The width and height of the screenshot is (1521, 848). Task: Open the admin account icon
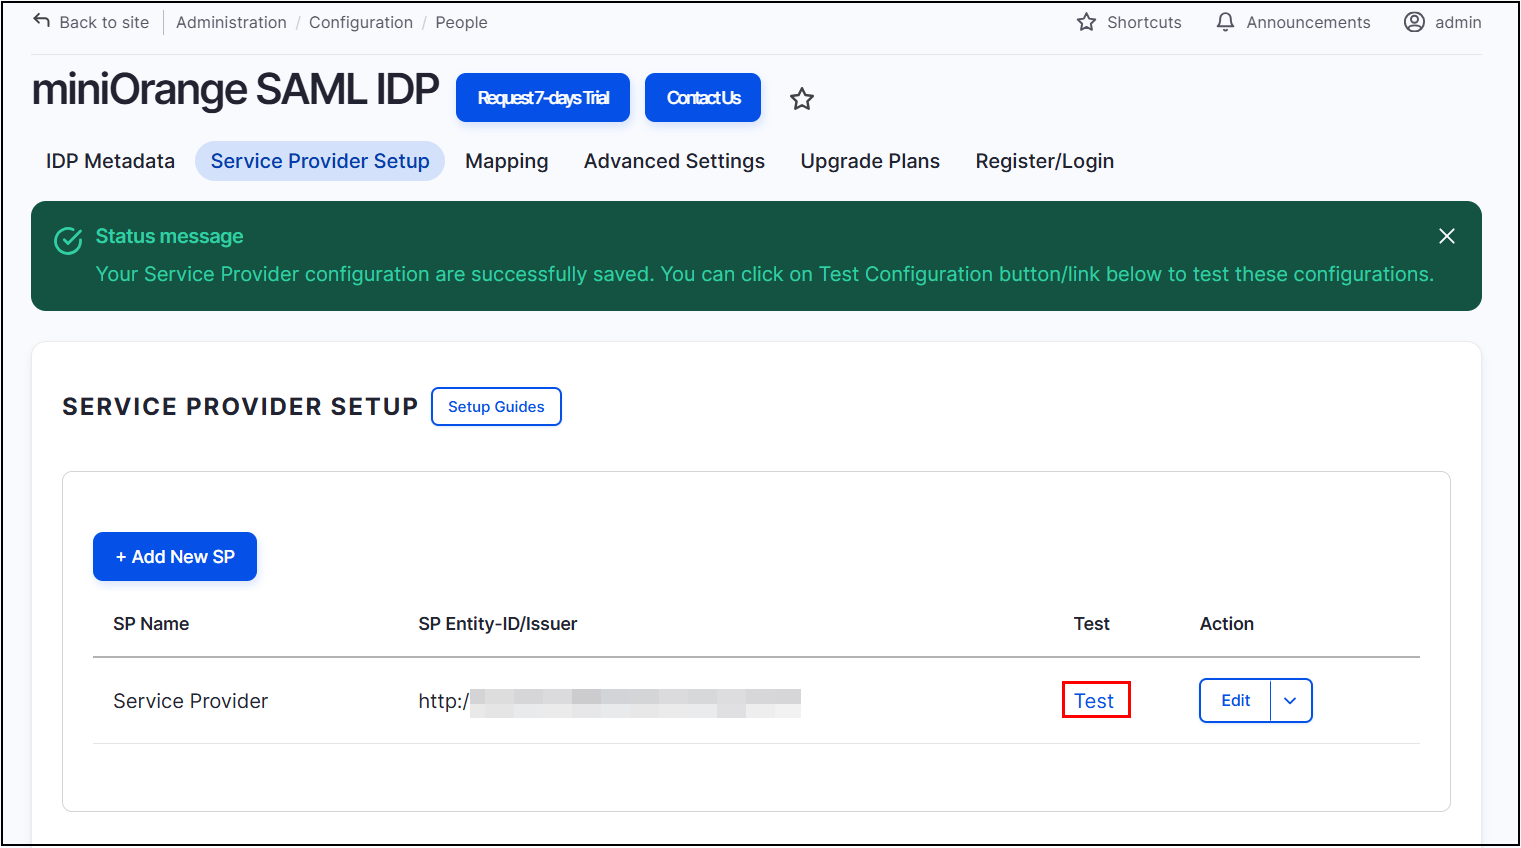(1415, 22)
